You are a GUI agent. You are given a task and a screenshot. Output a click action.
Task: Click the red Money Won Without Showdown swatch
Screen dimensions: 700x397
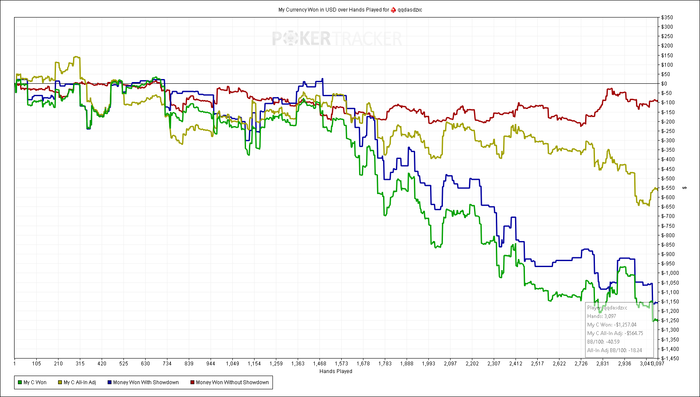point(193,382)
